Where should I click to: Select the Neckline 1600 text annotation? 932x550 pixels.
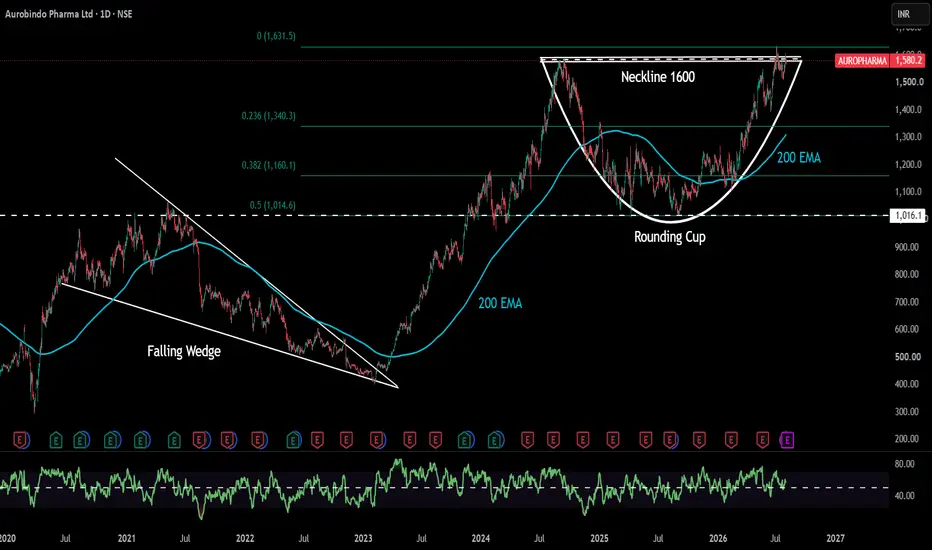pyautogui.click(x=657, y=77)
